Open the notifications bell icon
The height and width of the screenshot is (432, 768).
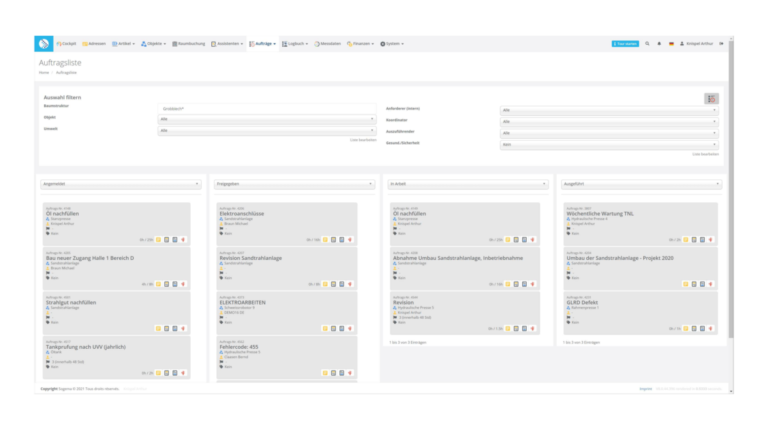pyautogui.click(x=659, y=44)
